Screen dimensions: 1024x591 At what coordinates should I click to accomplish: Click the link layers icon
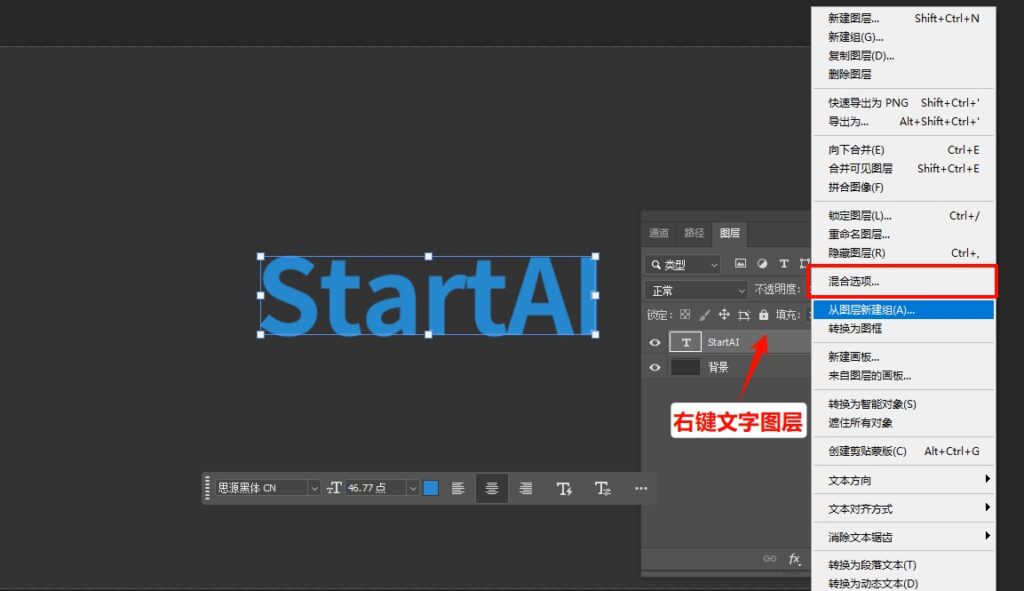coord(769,559)
